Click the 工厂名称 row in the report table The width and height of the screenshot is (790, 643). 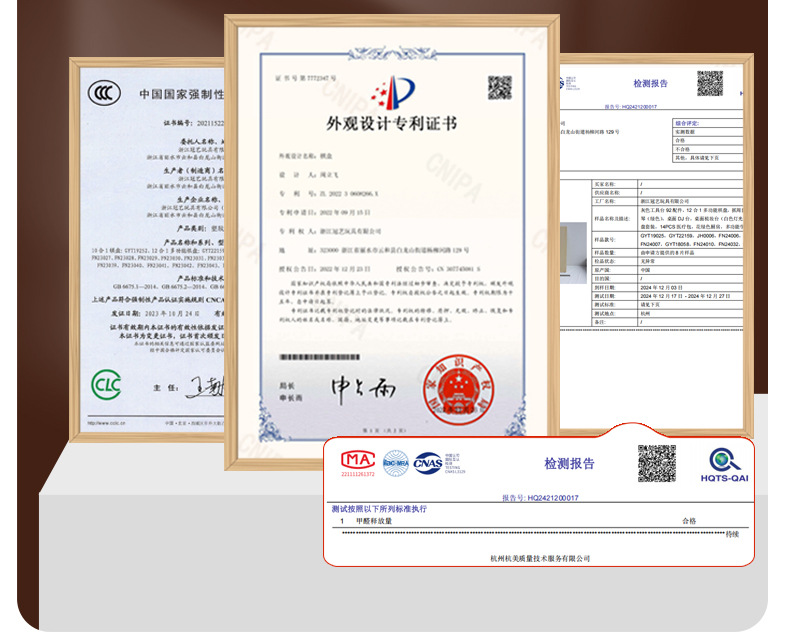[x=667, y=201]
